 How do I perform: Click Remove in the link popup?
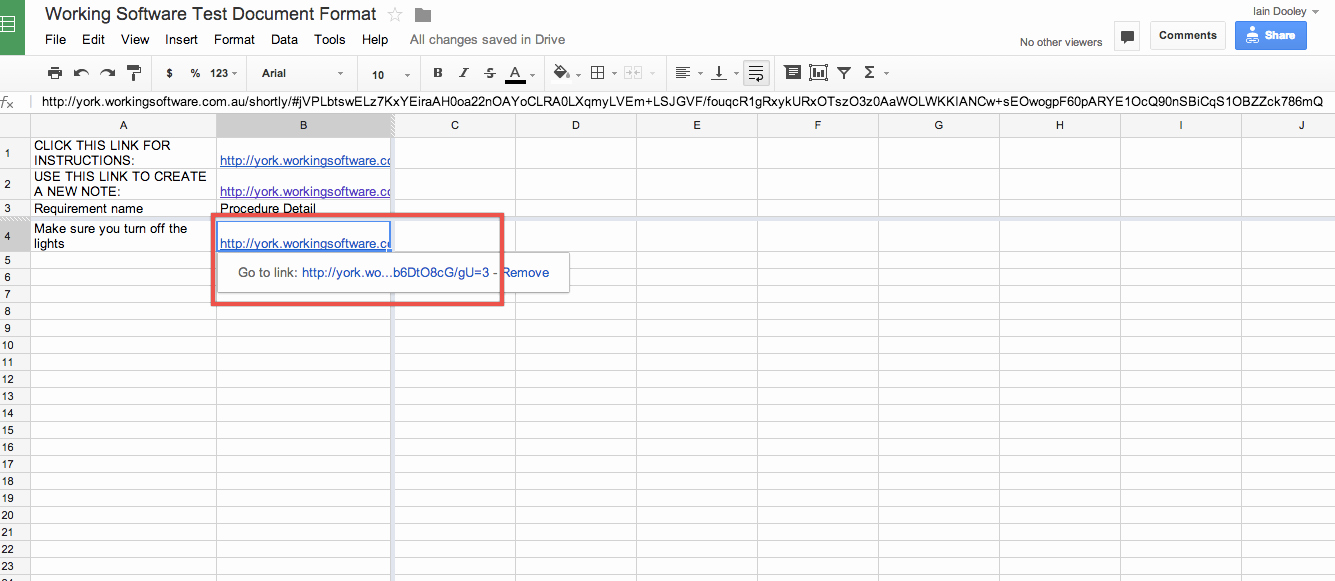(525, 272)
